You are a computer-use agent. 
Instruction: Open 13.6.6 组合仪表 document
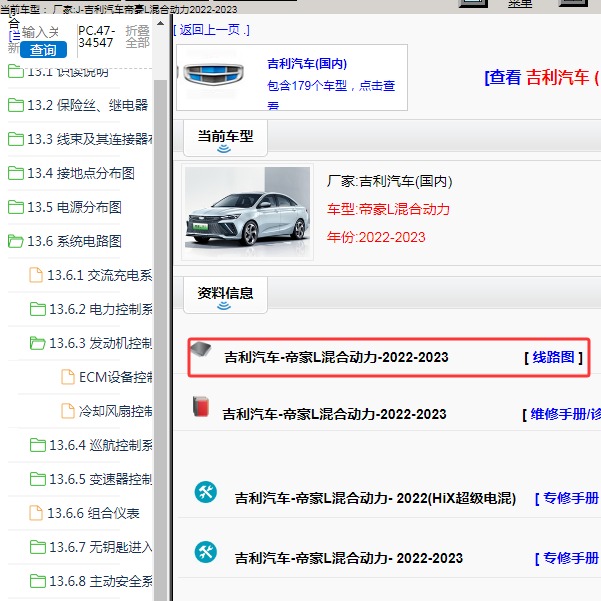(x=93, y=513)
